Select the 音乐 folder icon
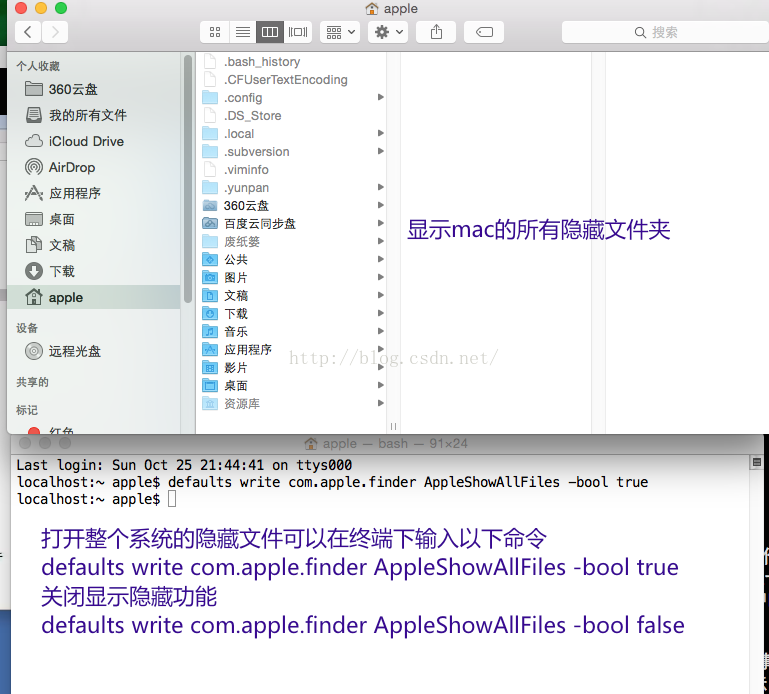Image resolution: width=769 pixels, height=694 pixels. tap(210, 332)
